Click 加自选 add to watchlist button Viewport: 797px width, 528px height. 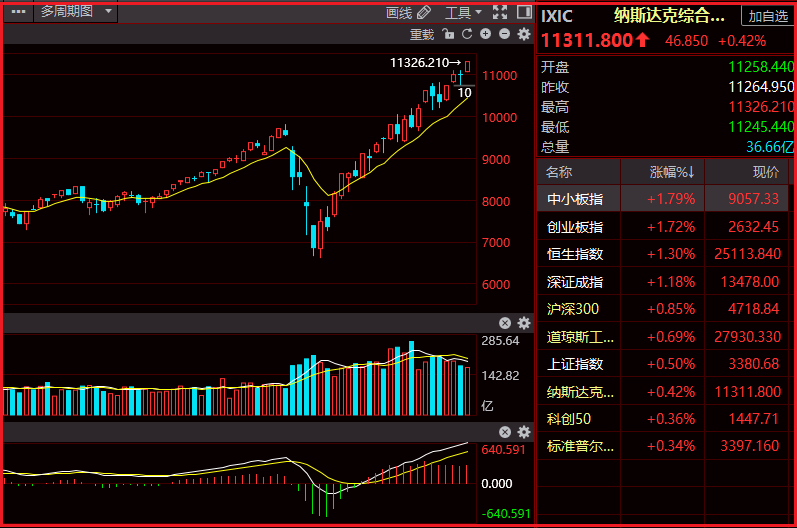768,17
